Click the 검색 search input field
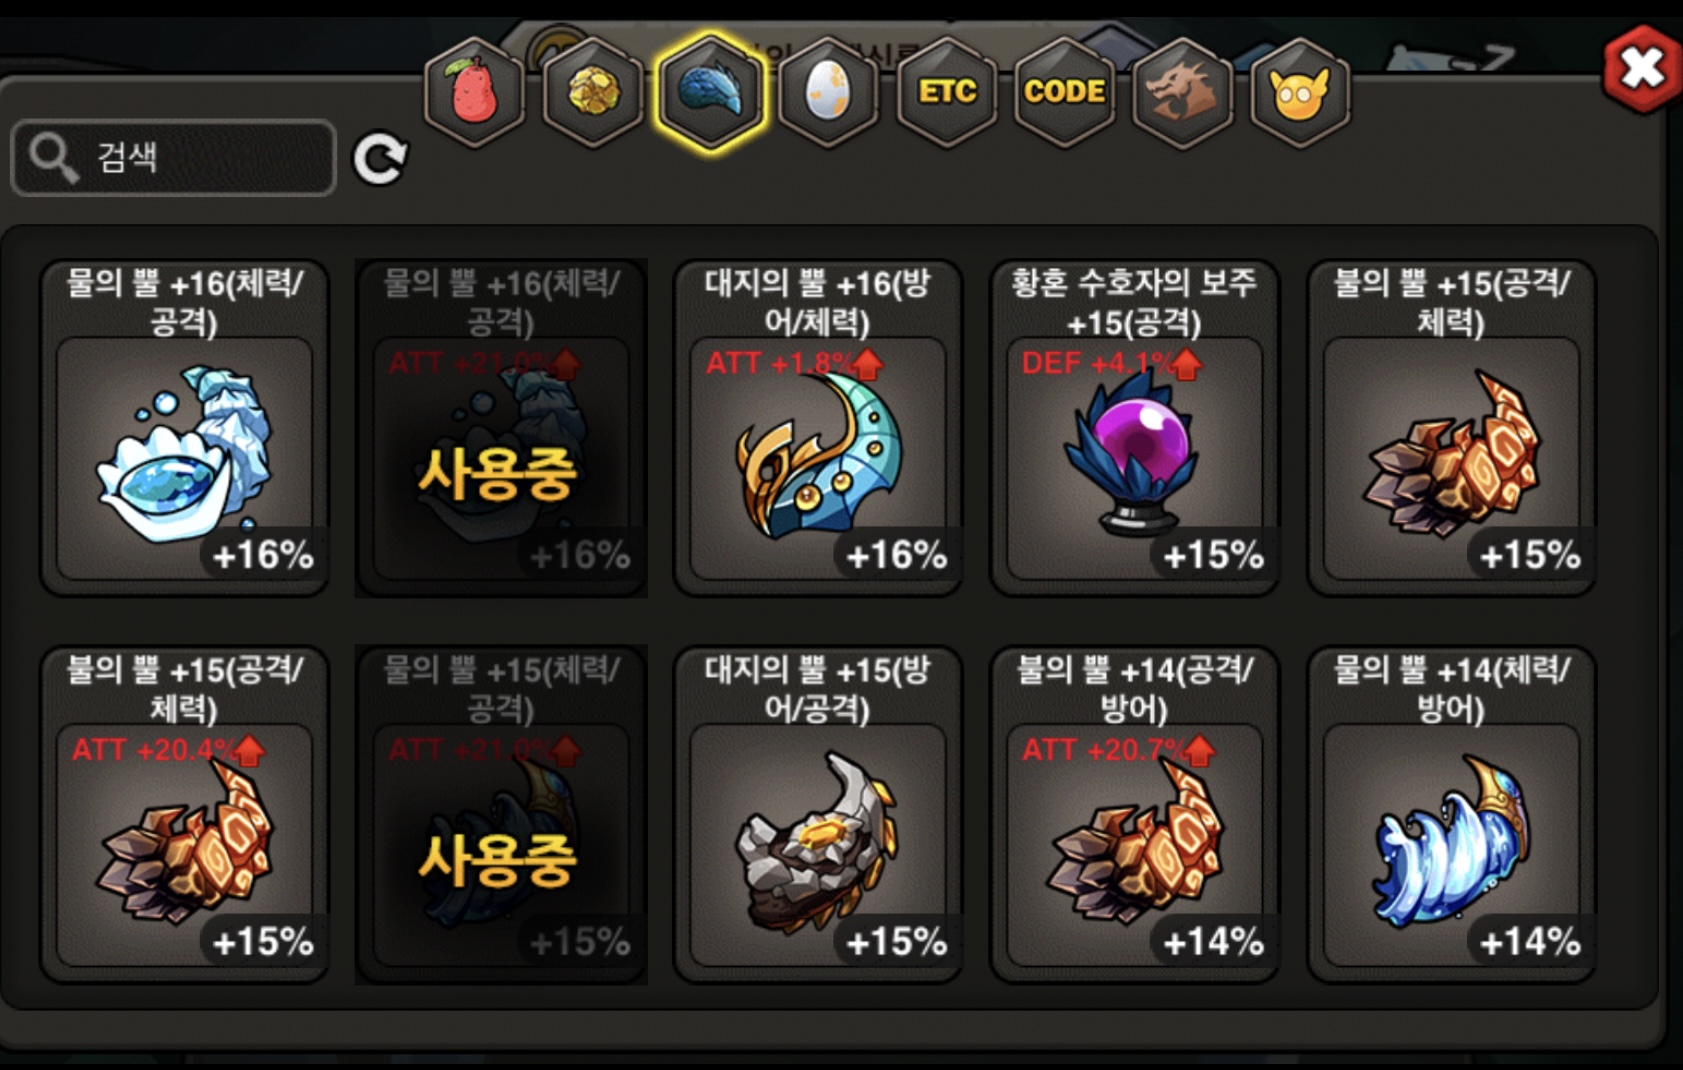 pos(173,157)
